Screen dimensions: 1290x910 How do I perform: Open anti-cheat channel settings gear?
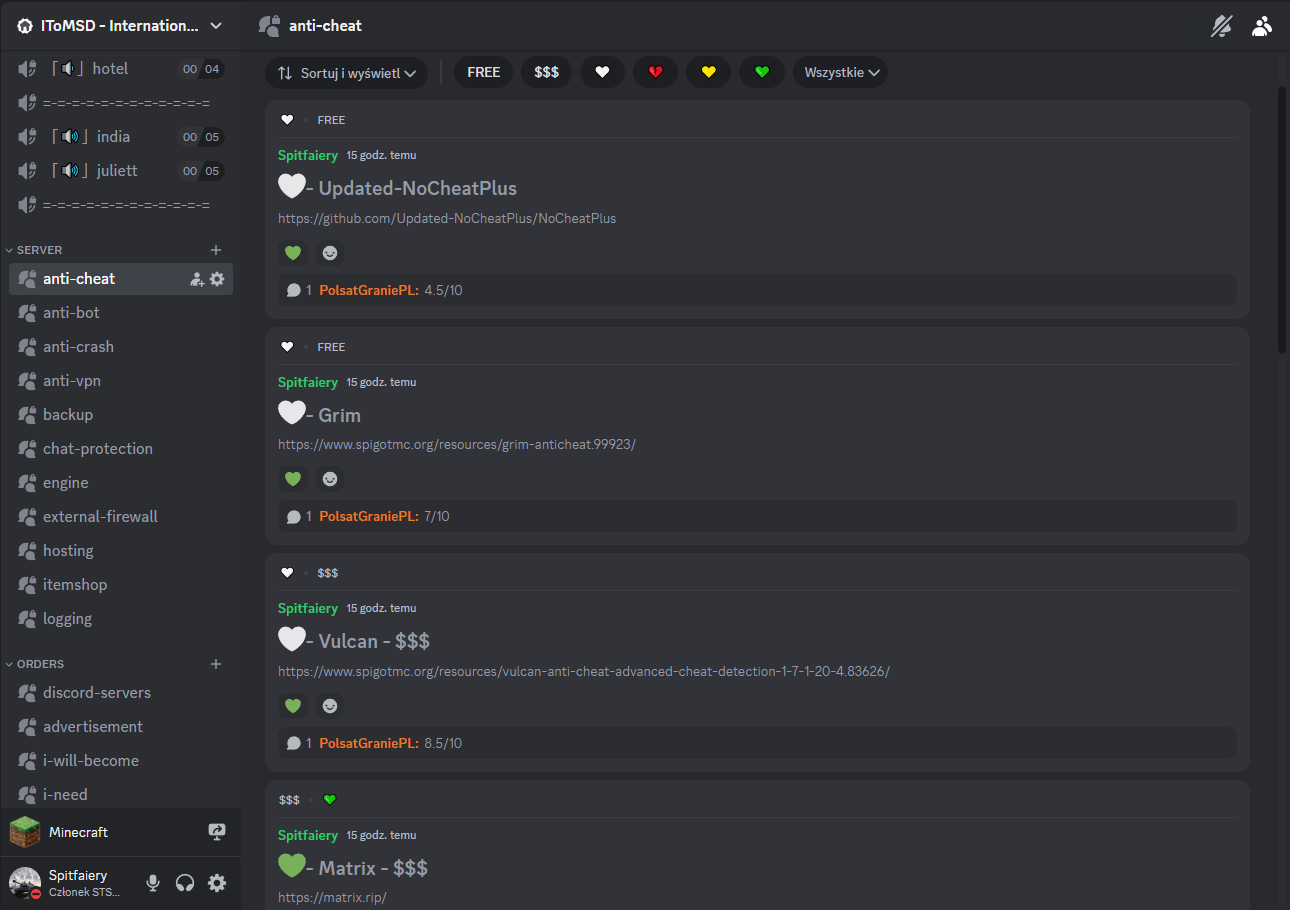point(217,279)
